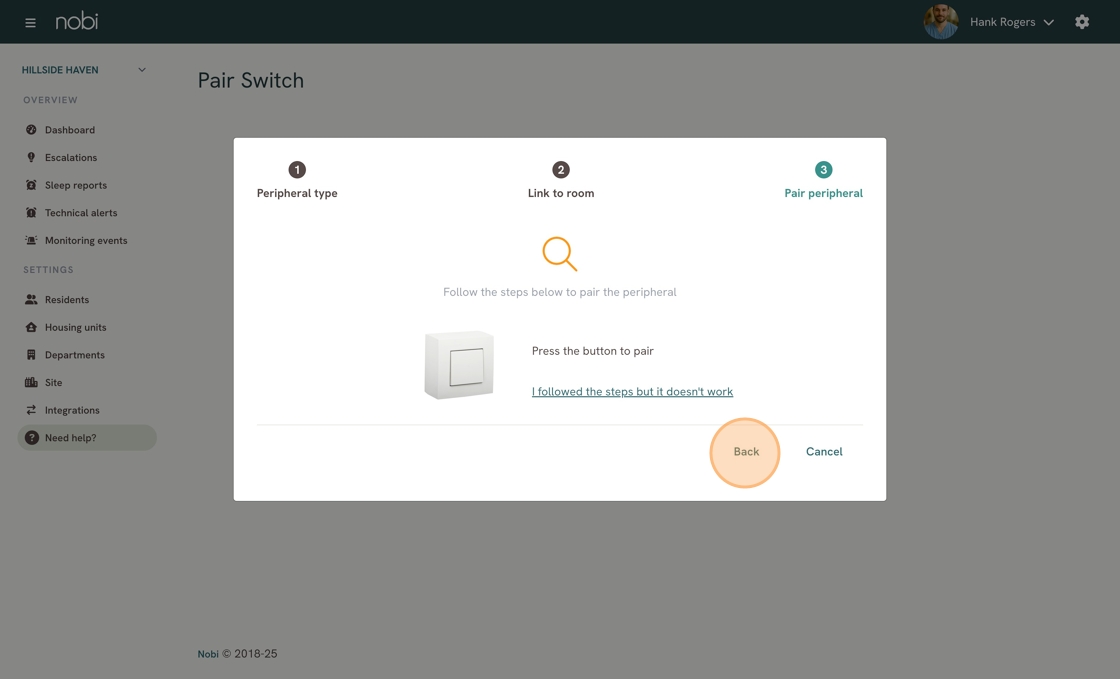Image resolution: width=1120 pixels, height=679 pixels.
Task: Open Monitoring events menu item
Action: [x=86, y=241]
